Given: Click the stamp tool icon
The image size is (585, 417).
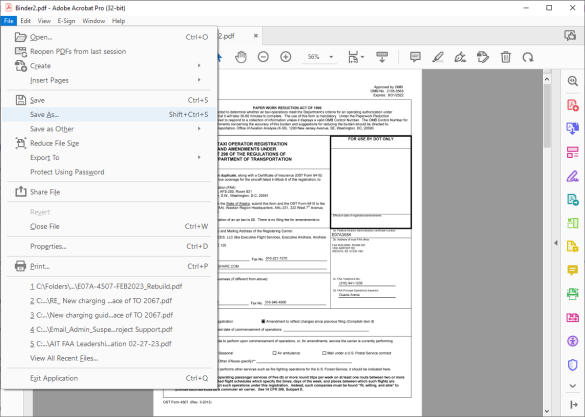Looking at the screenshot, I should pyautogui.click(x=483, y=57).
